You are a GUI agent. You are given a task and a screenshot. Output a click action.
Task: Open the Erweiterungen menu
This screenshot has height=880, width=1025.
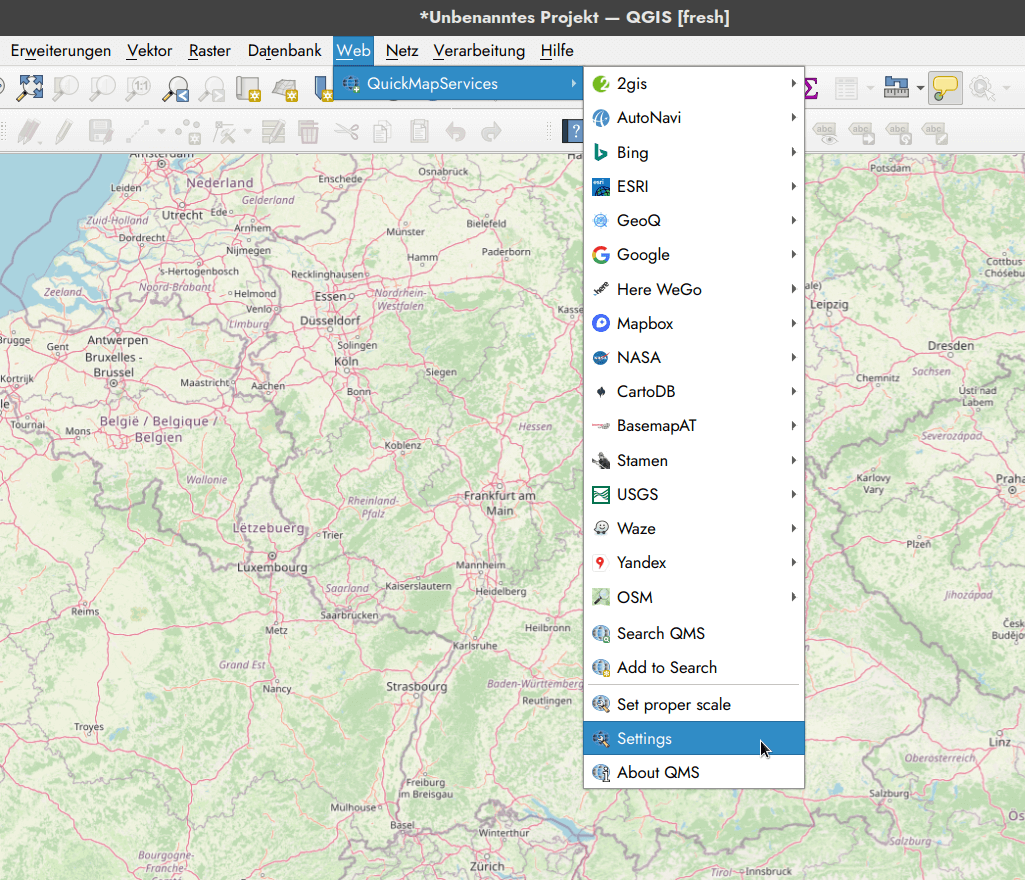pos(61,51)
